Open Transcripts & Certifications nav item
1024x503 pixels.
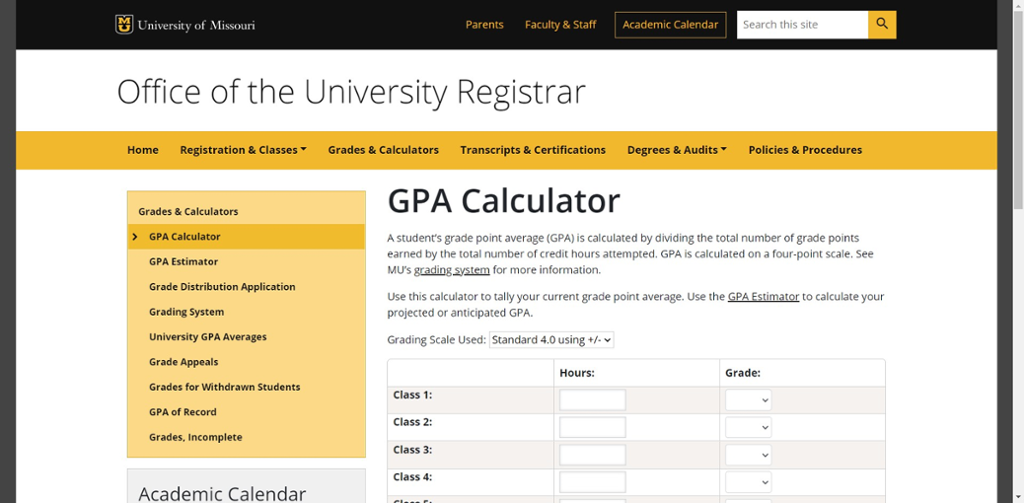pyautogui.click(x=533, y=150)
